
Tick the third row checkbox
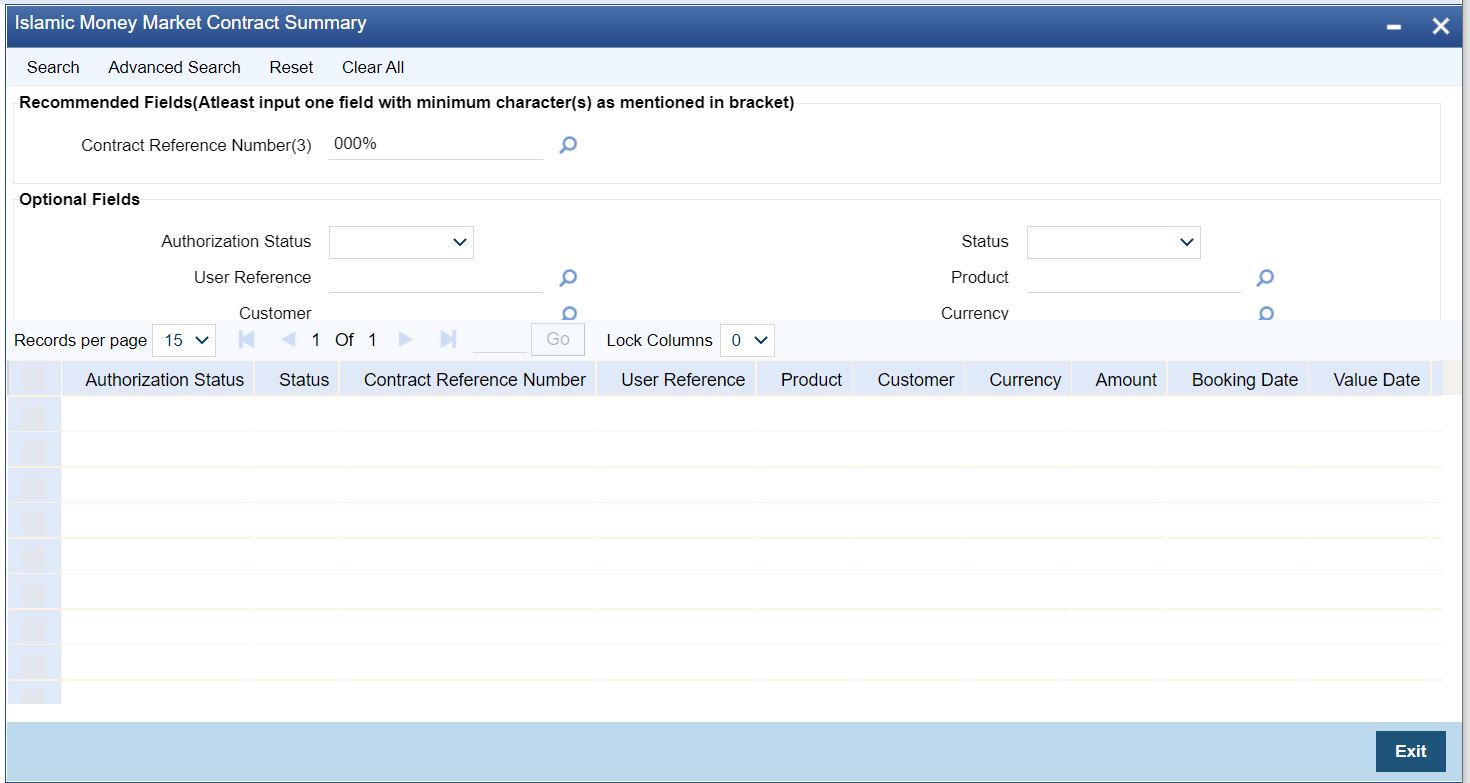[x=33, y=486]
